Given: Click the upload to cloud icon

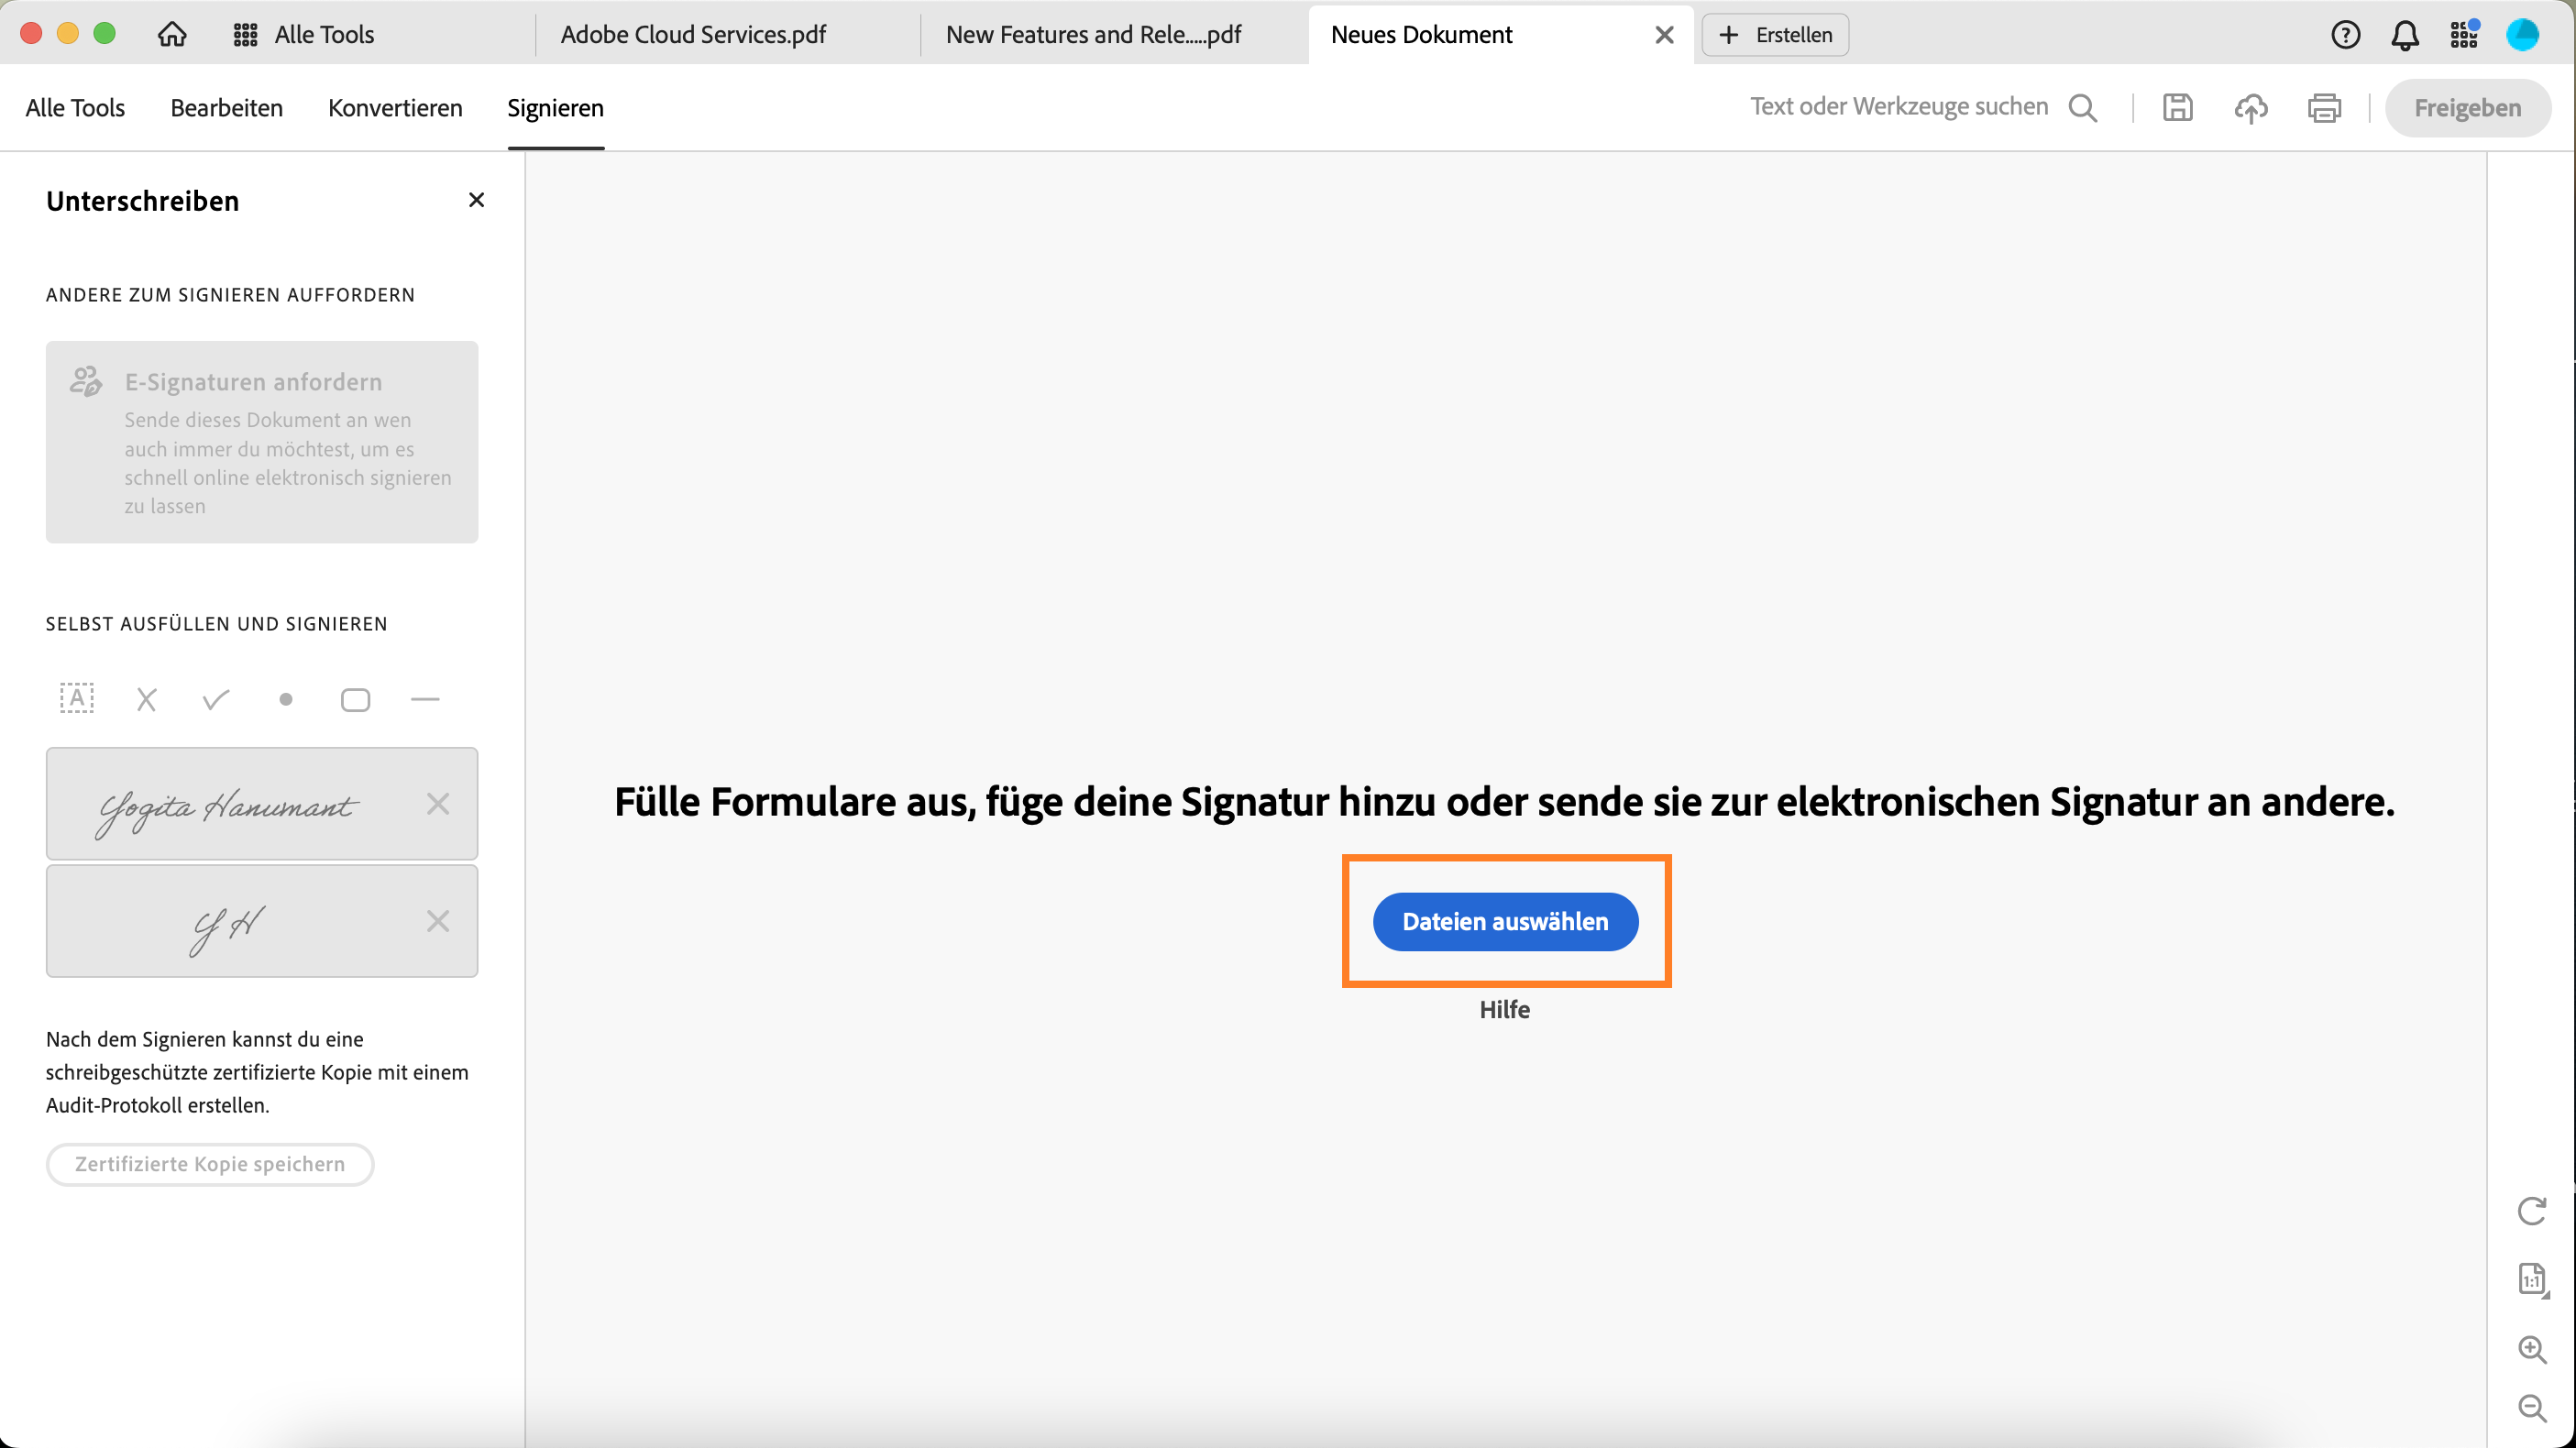Looking at the screenshot, I should [x=2251, y=107].
